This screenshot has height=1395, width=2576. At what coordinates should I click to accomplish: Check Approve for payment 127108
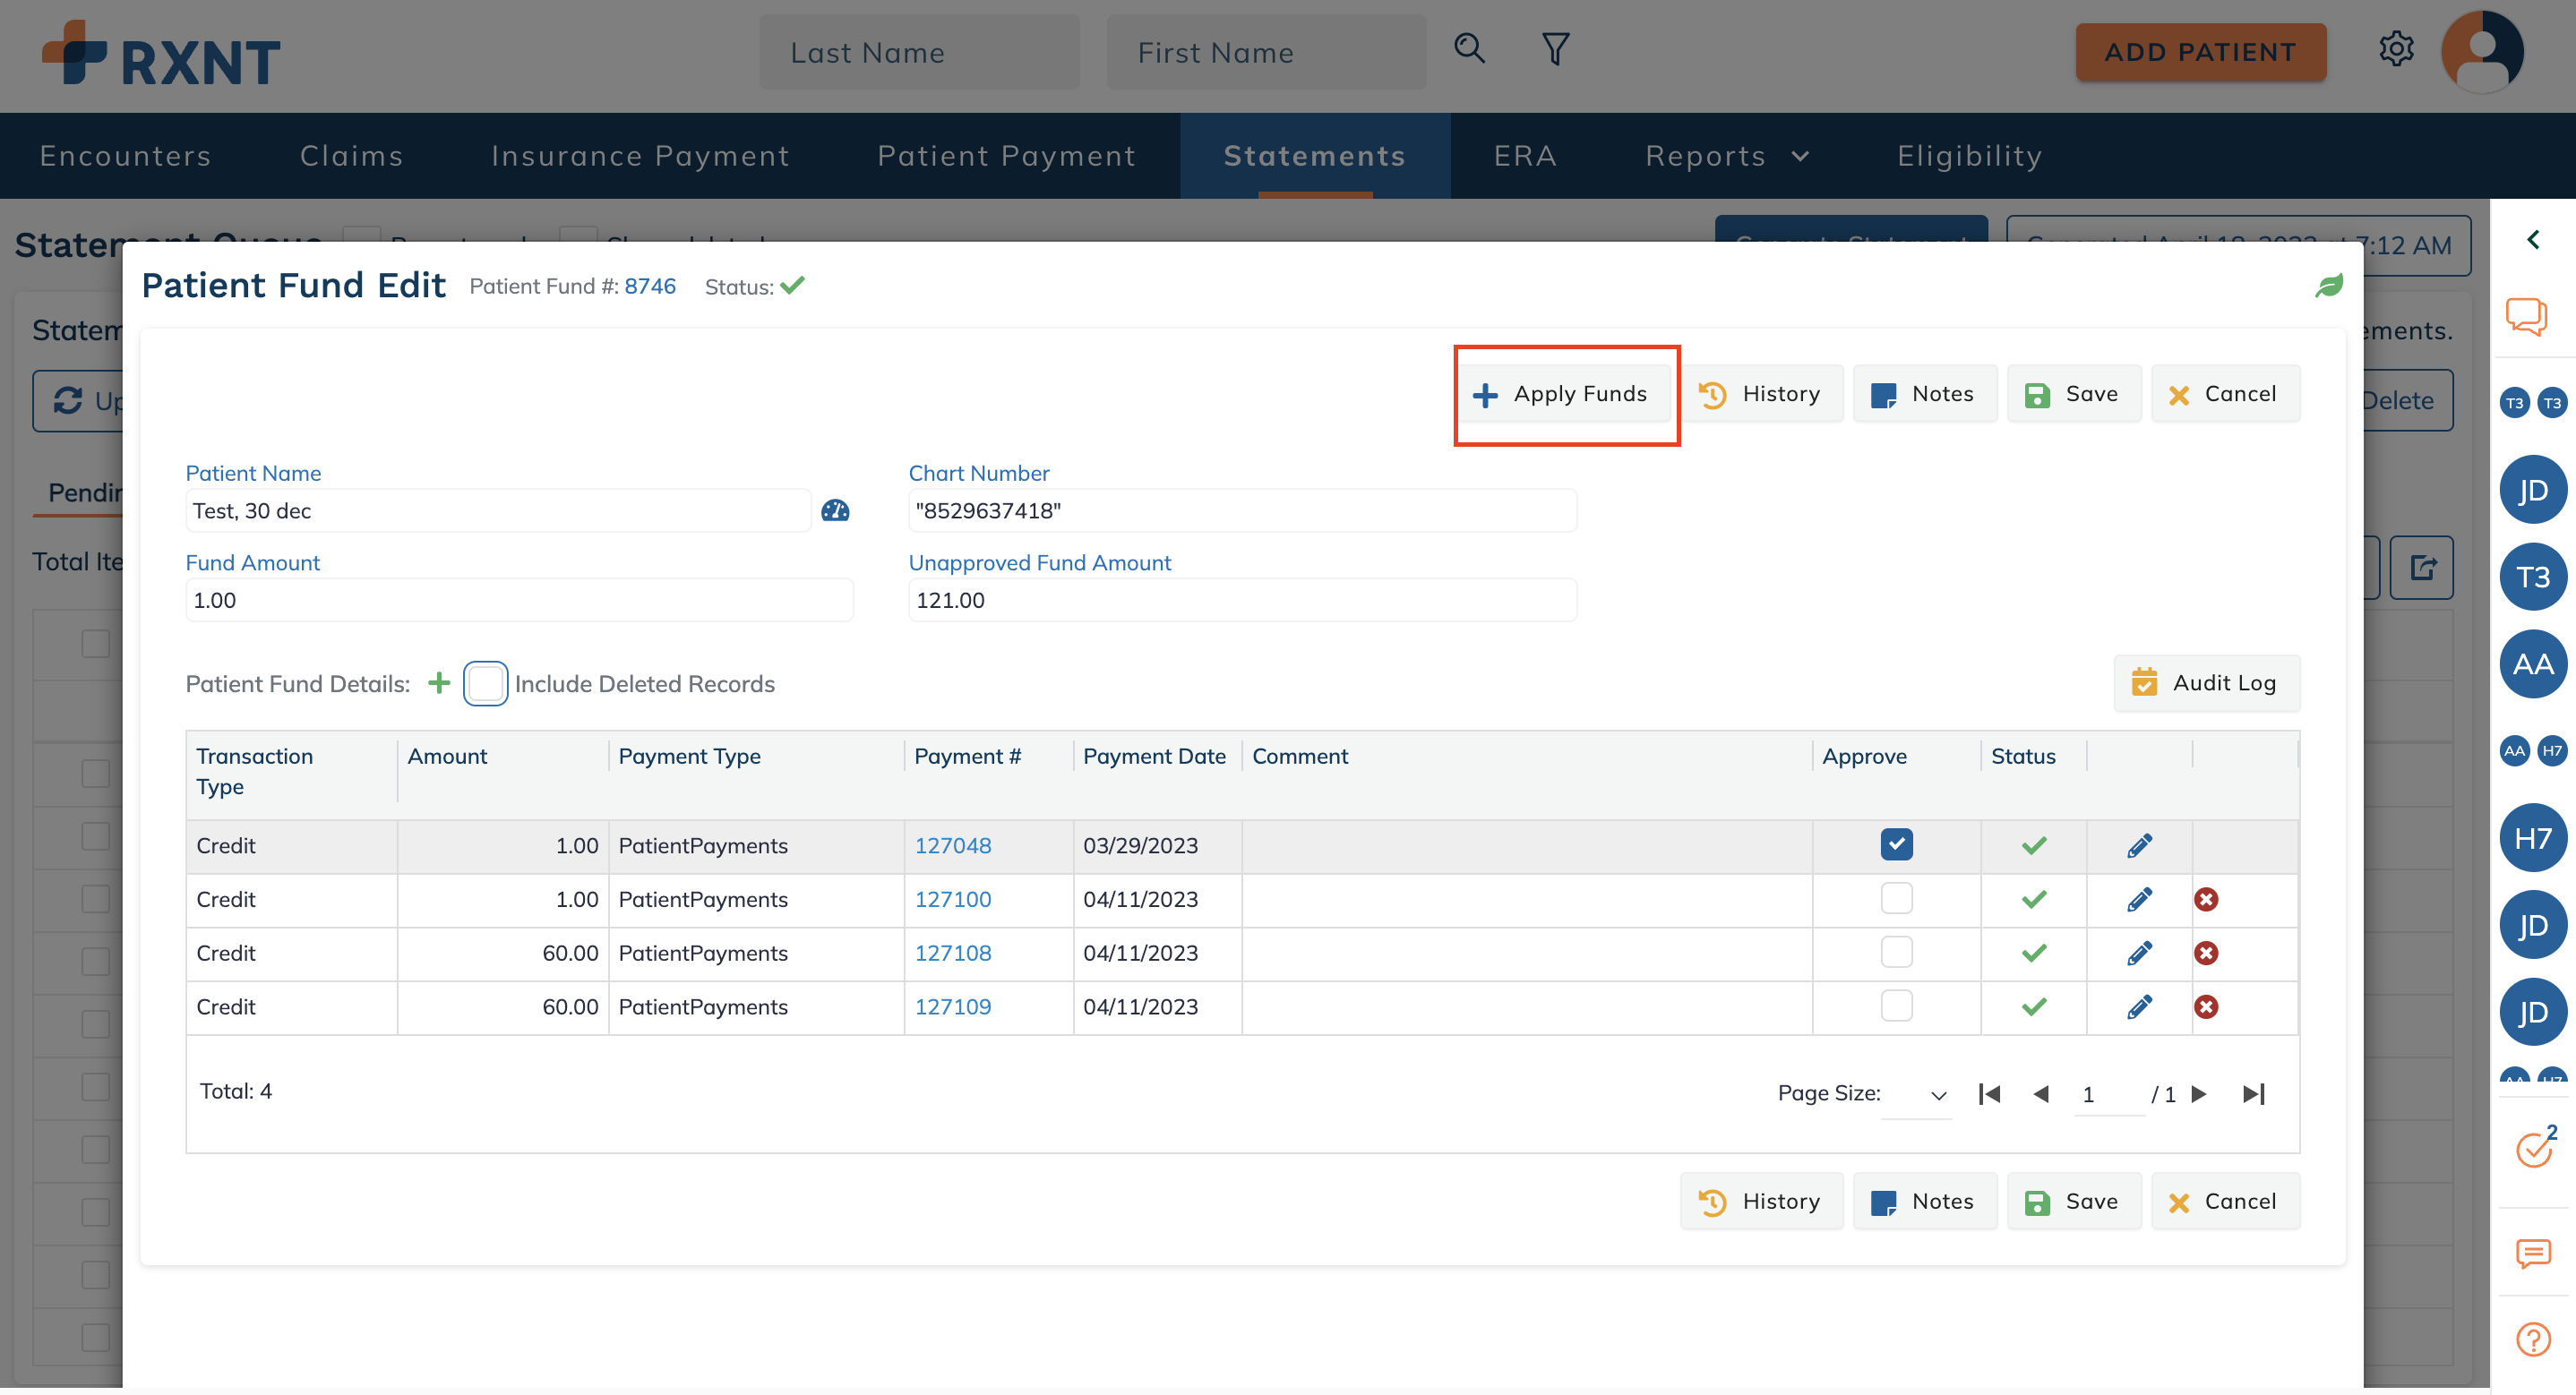pos(1897,951)
